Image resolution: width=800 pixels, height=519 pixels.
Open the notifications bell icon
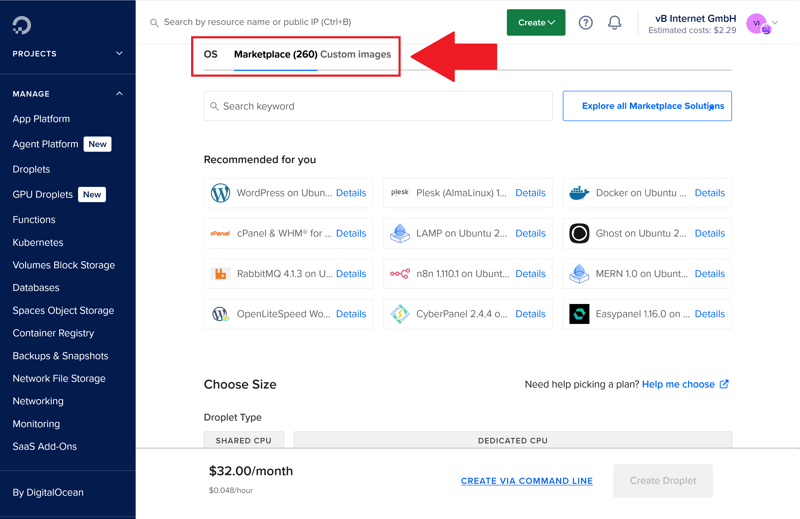click(615, 22)
